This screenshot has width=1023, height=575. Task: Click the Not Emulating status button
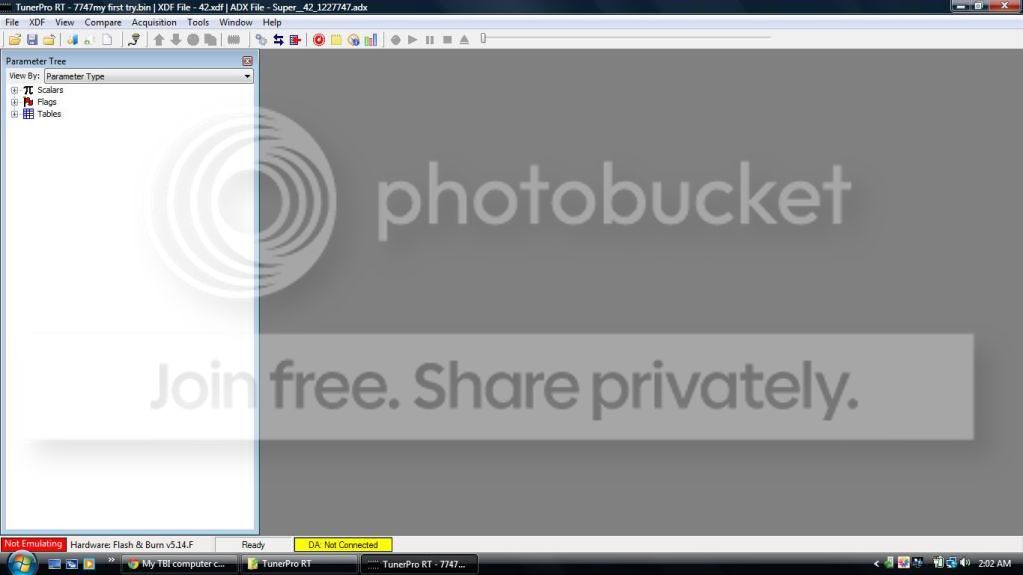(33, 544)
